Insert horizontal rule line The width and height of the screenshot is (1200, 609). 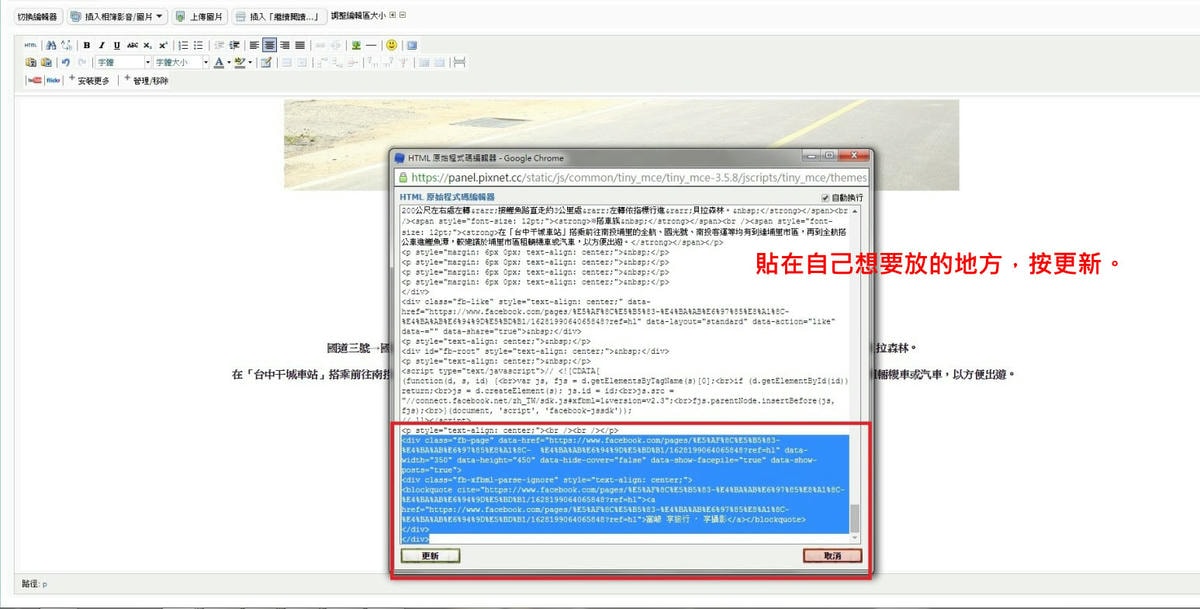pyautogui.click(x=371, y=45)
